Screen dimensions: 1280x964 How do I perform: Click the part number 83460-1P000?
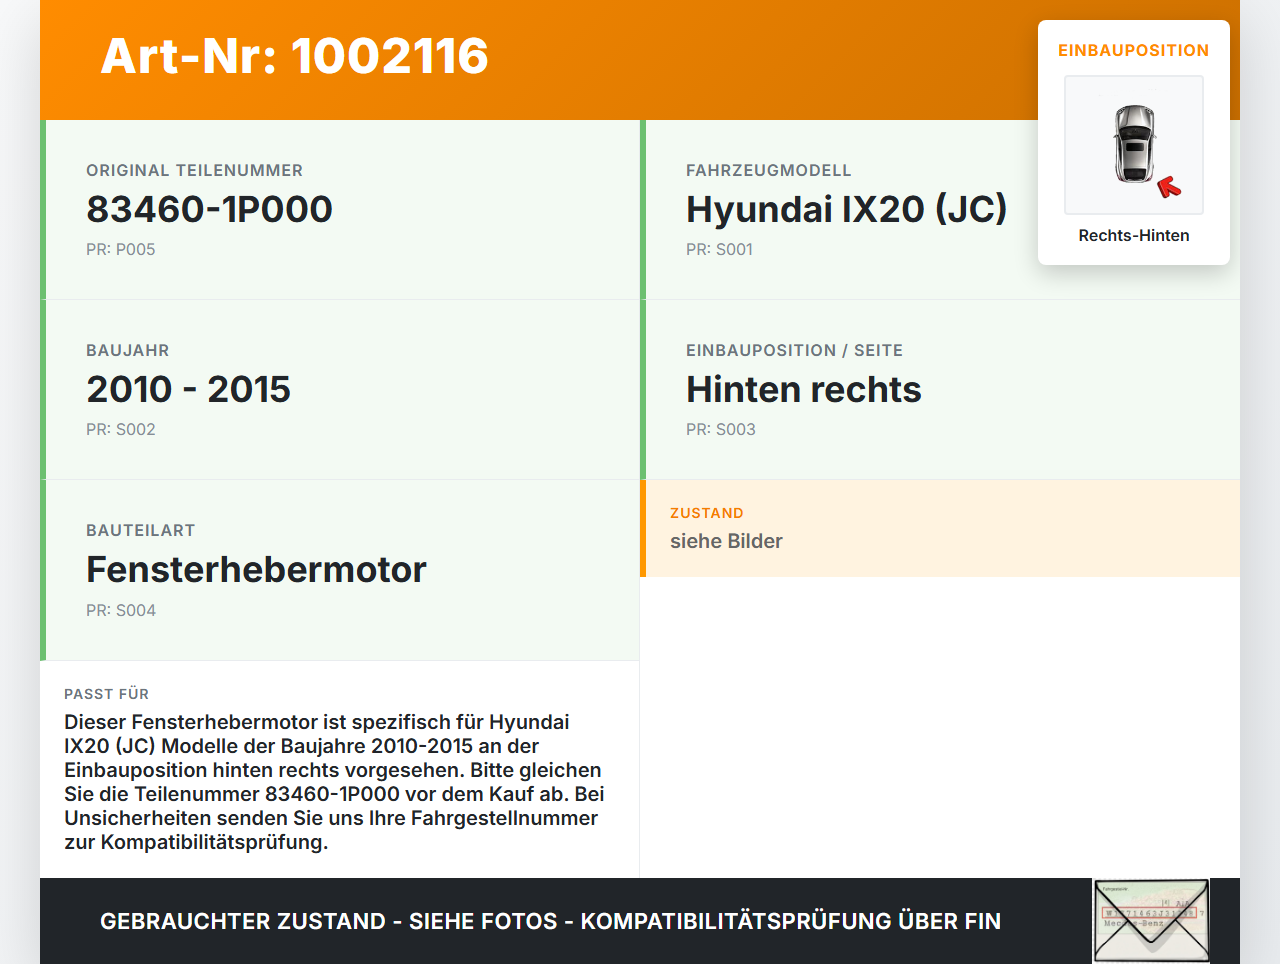[x=210, y=209]
